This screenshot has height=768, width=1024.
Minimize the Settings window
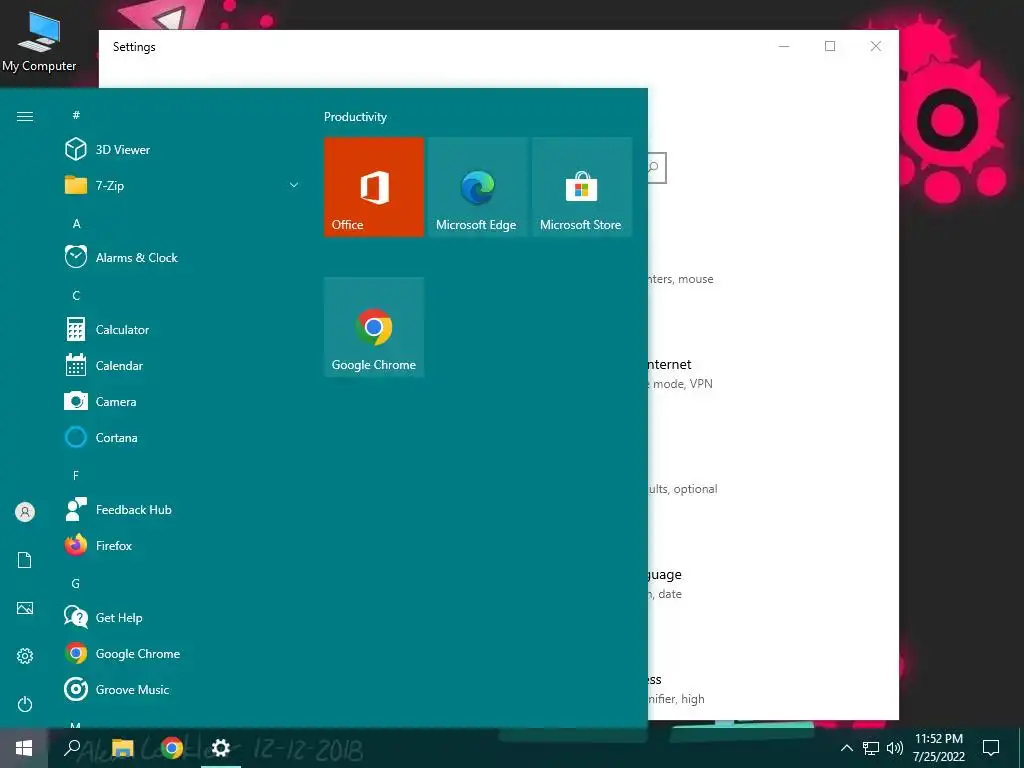point(784,46)
